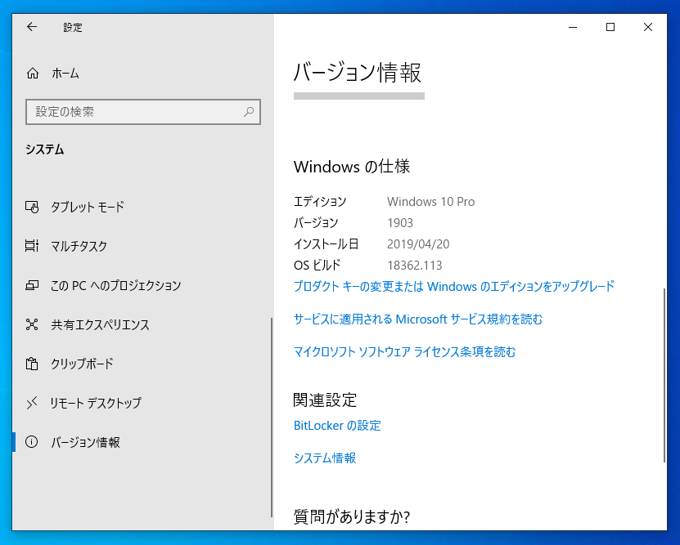Click the マルチタスク icon
Screen dimensions: 680x545
coord(32,246)
